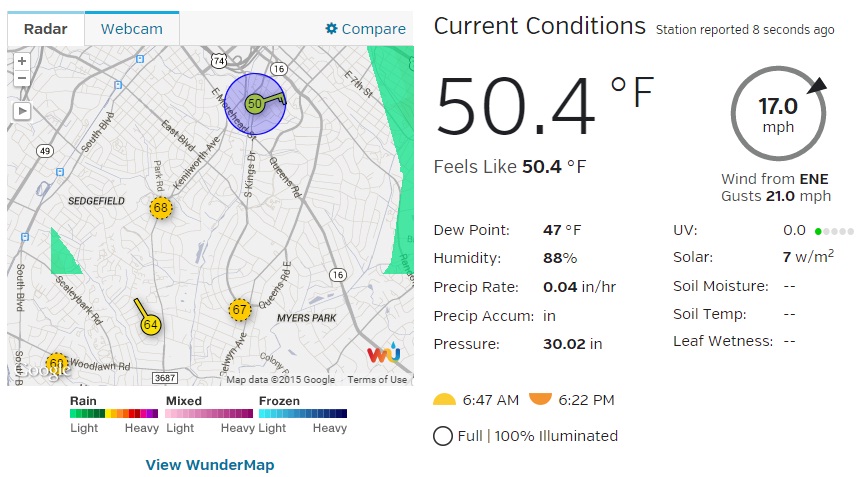Click the Frozen precipitation color legend bar
The width and height of the screenshot is (864, 477).
pyautogui.click(x=303, y=414)
